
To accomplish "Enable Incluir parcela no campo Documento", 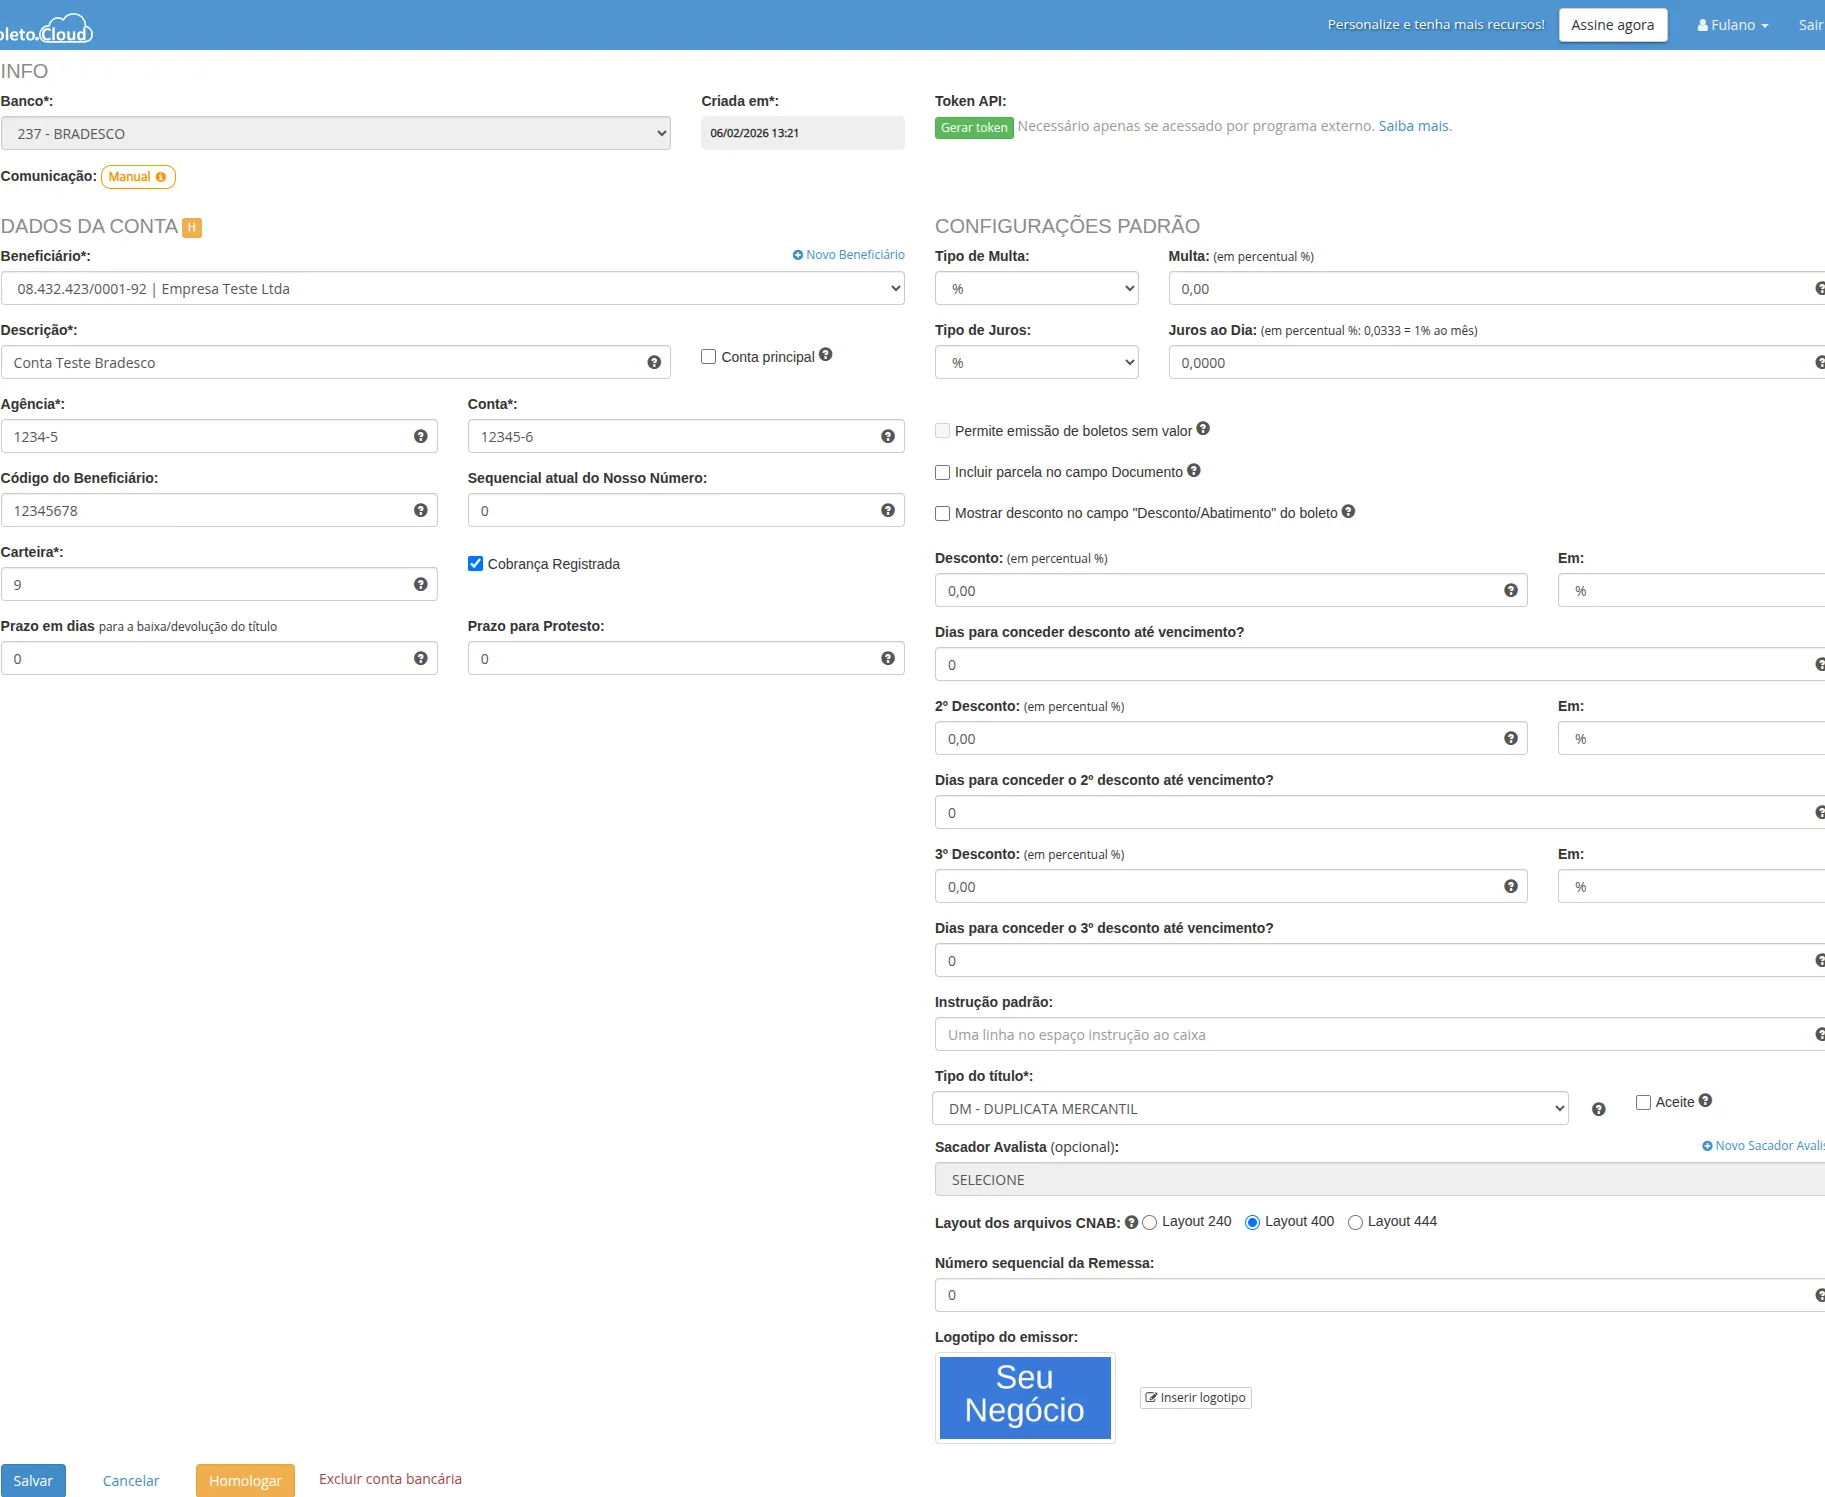I will [x=942, y=472].
